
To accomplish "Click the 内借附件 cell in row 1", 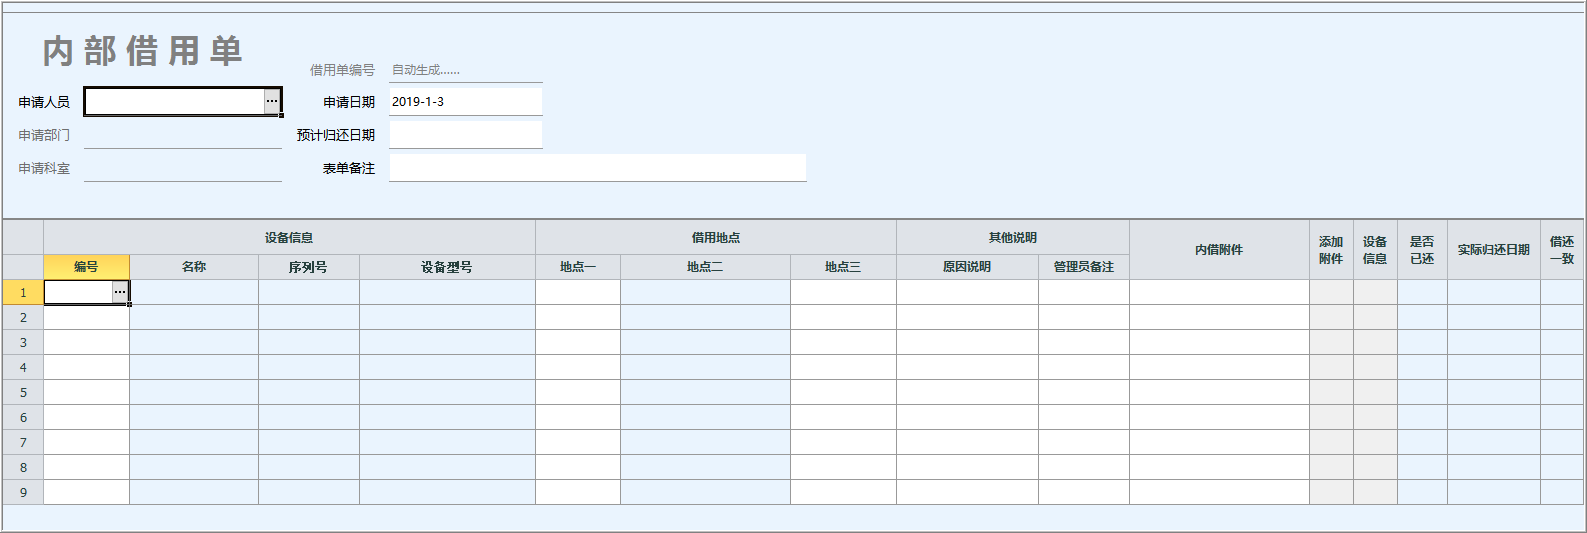I will 1219,292.
